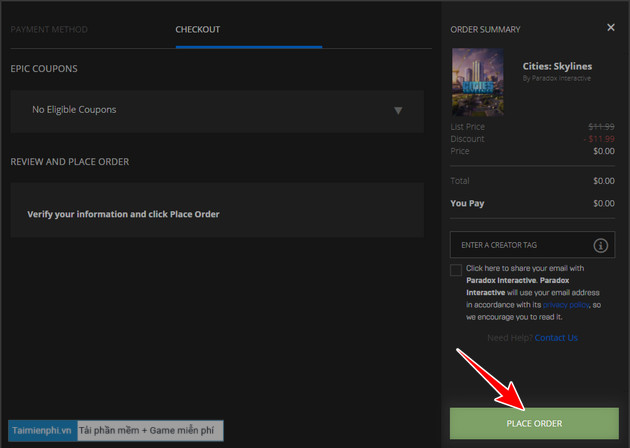Switch to the Payment Method tab

click(49, 30)
